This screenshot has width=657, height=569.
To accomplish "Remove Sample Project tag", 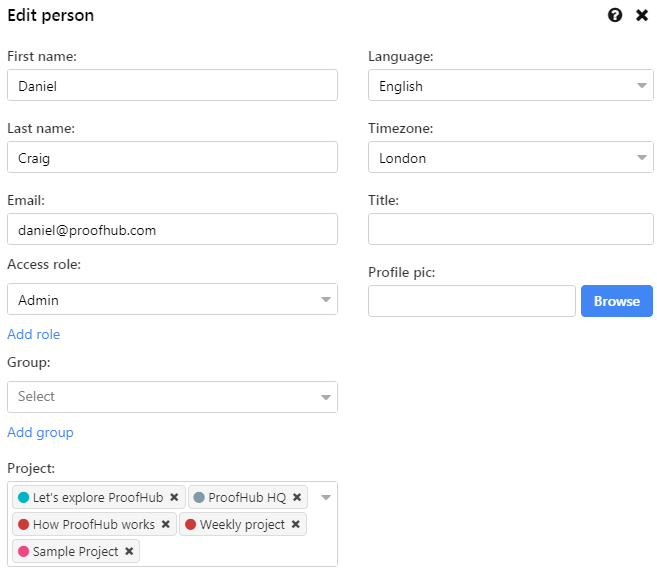I will (x=129, y=551).
